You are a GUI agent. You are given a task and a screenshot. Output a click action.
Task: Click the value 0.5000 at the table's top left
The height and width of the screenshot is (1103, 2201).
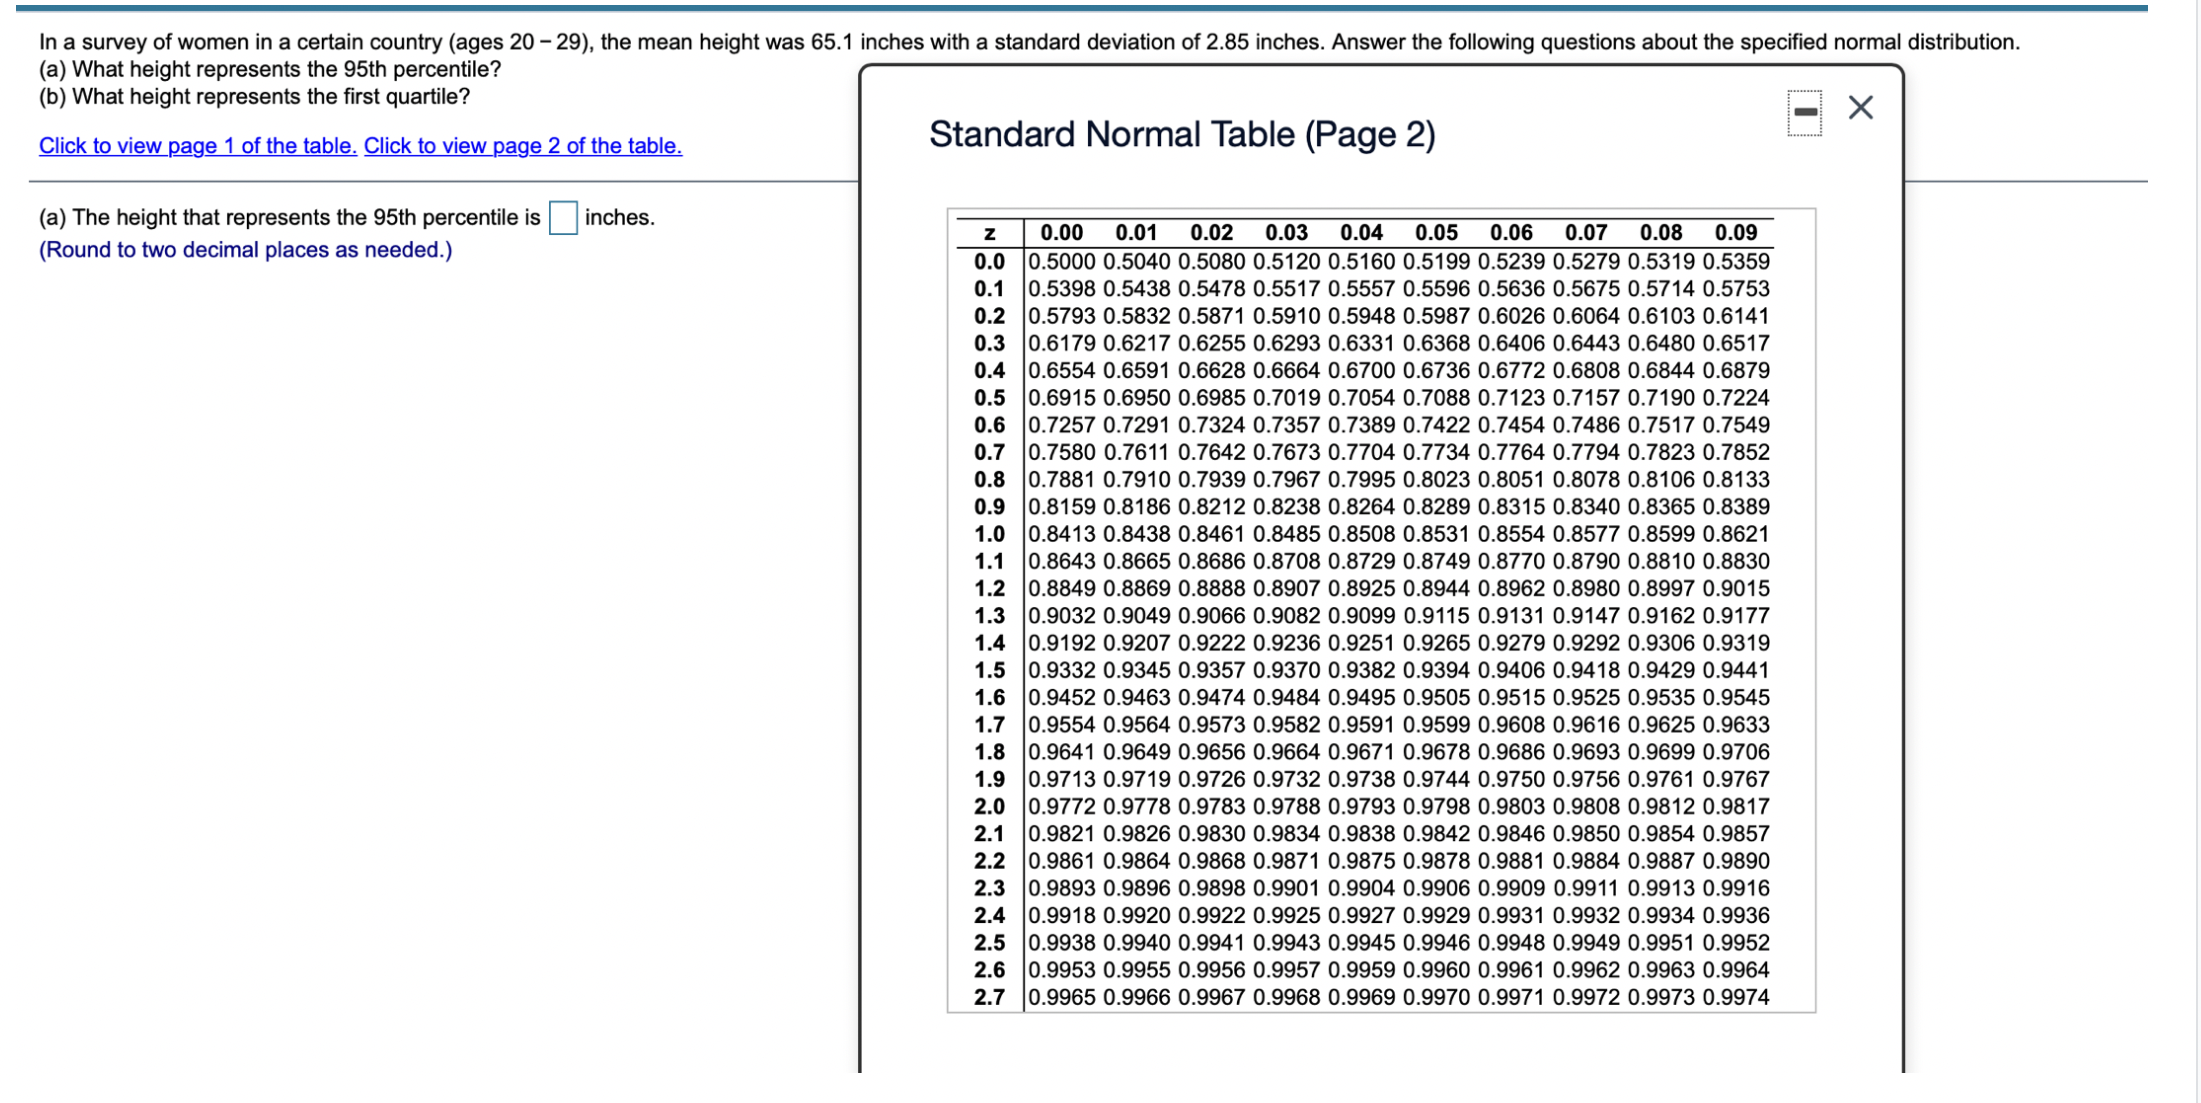[1060, 260]
